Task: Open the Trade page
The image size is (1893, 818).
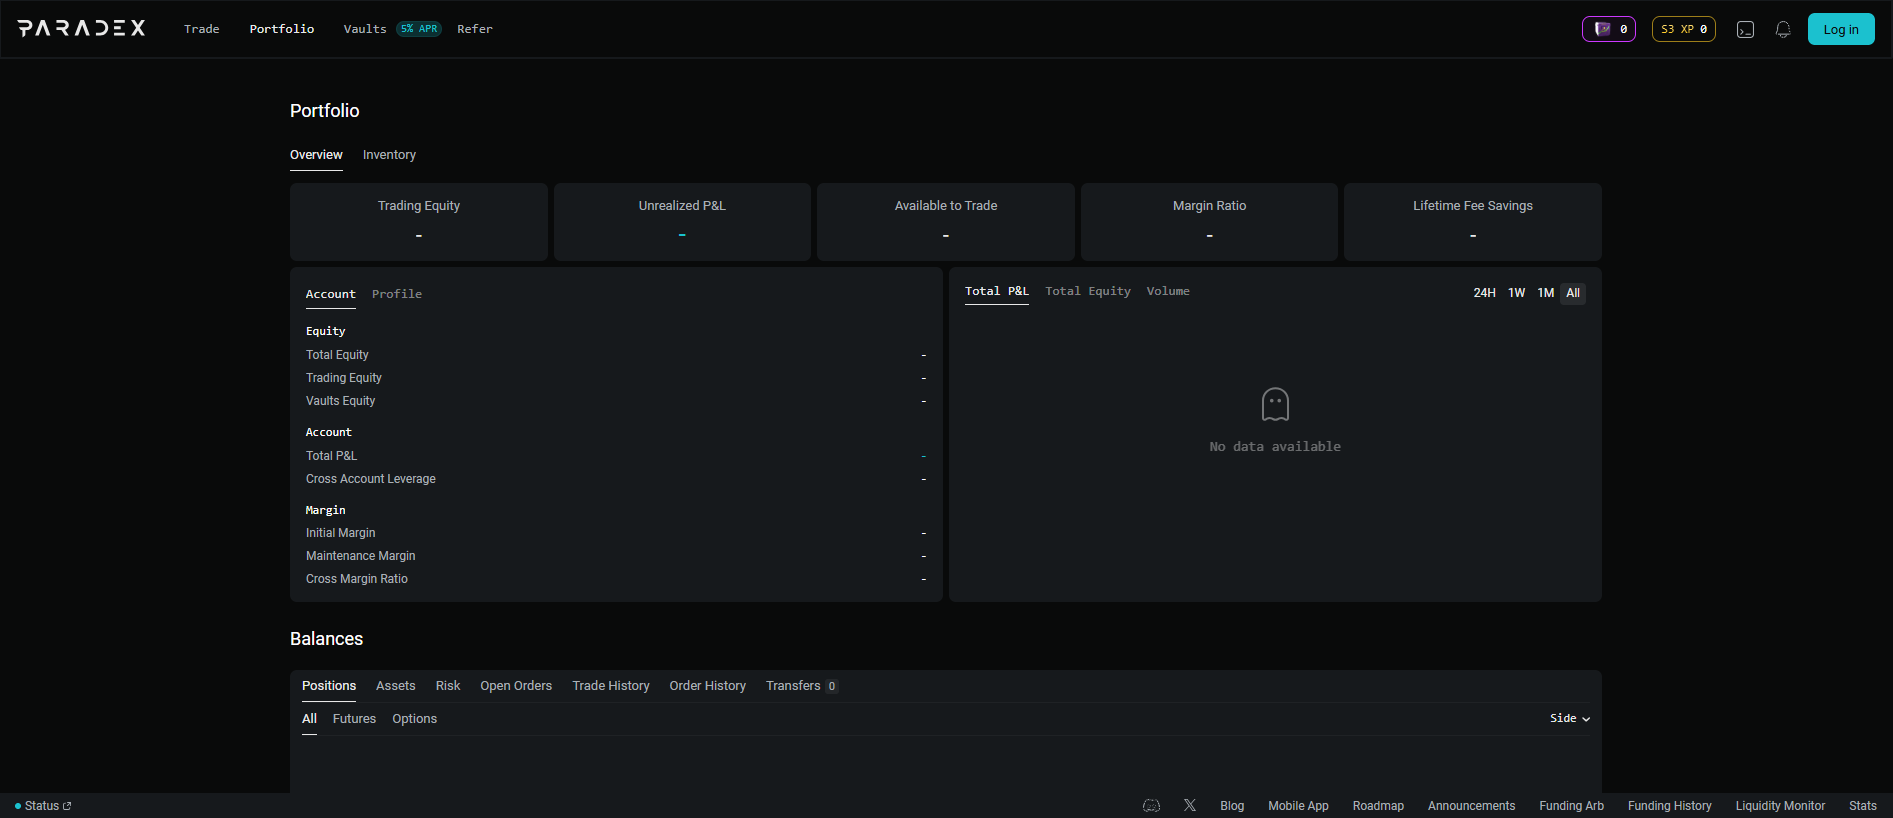Action: [202, 29]
